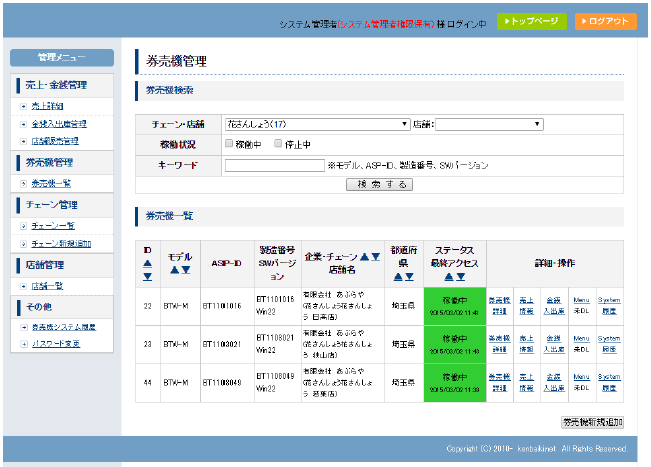Open the 店舗 dropdown
651x467 pixels.
click(x=488, y=124)
